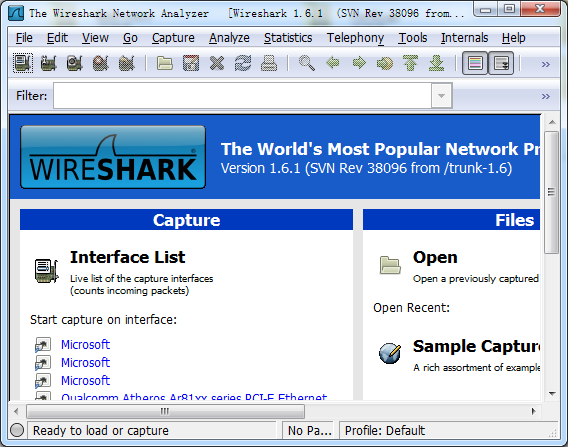Open the Sample Captures heading link
Image resolution: width=568 pixels, height=447 pixels.
(476, 347)
